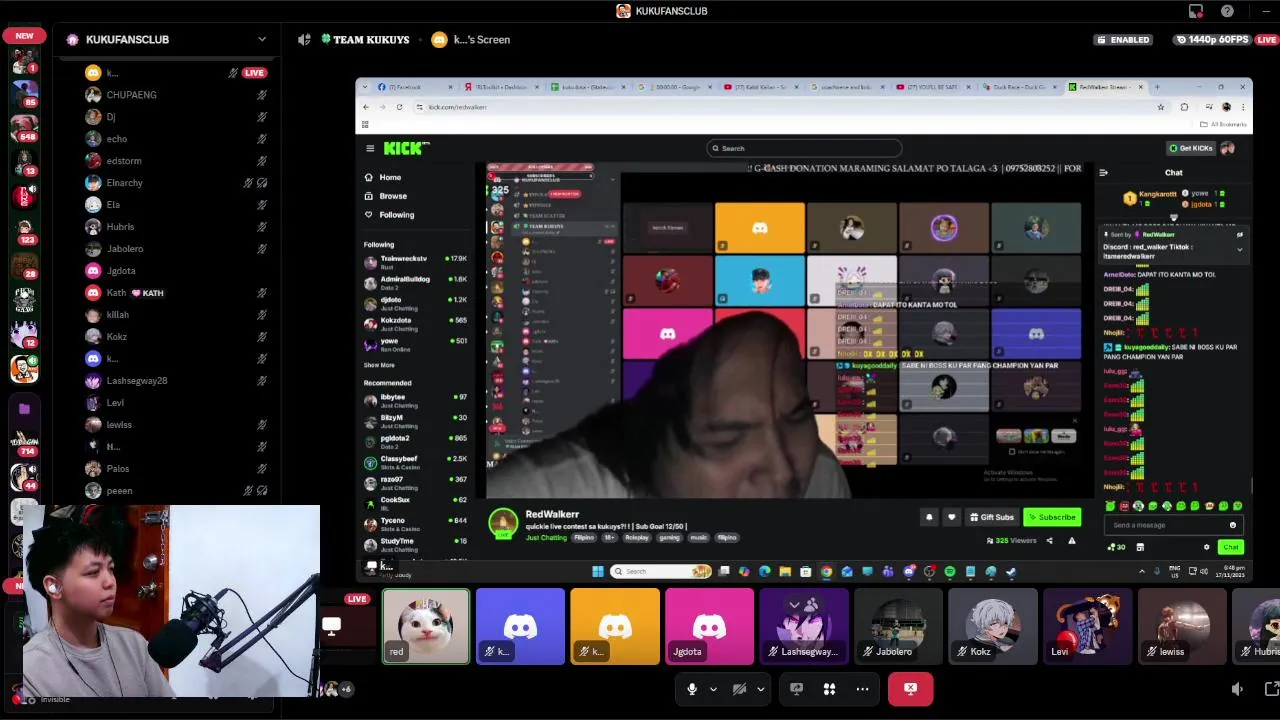Select the Kokz participant tile
Image resolution: width=1280 pixels, height=720 pixels.
coord(992,626)
